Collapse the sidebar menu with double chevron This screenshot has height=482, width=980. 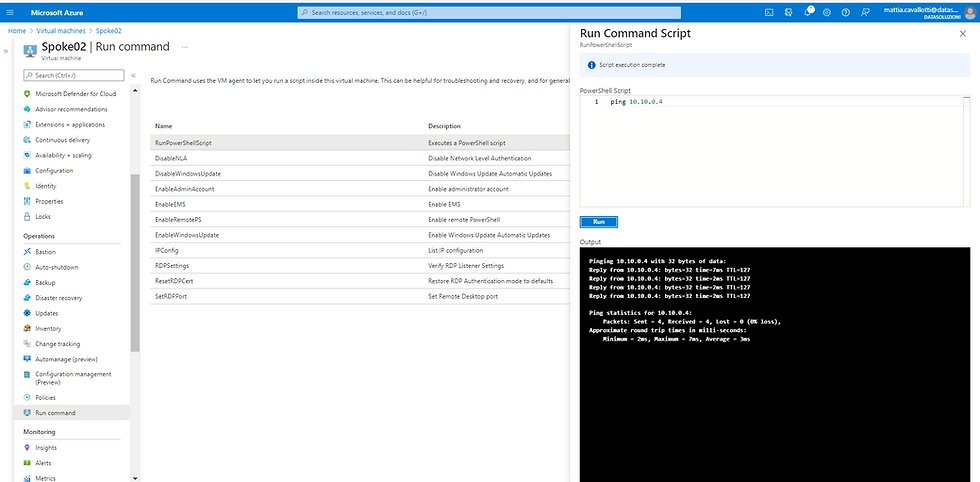(134, 76)
